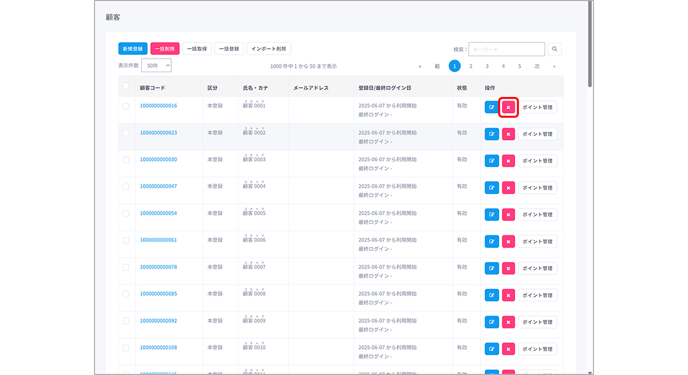This screenshot has width=688, height=375.
Task: Edit customer 1000000000047 using the pencil icon
Action: click(x=491, y=188)
